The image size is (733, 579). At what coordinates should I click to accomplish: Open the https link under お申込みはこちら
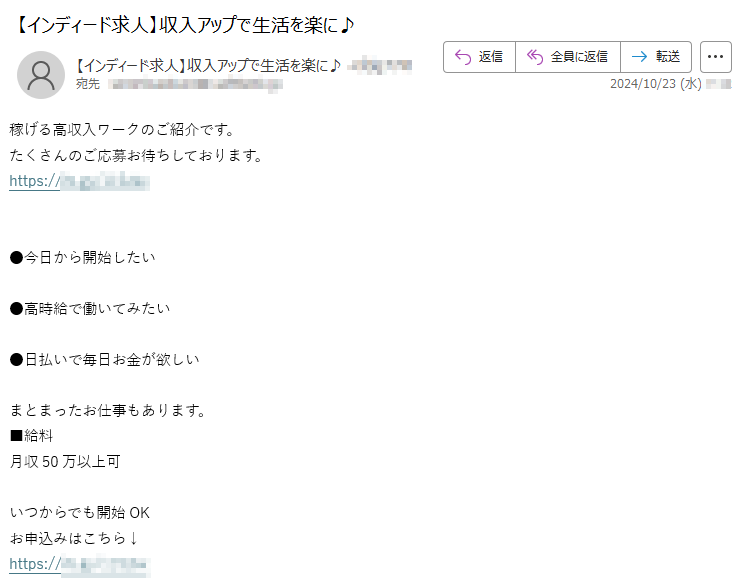click(79, 564)
